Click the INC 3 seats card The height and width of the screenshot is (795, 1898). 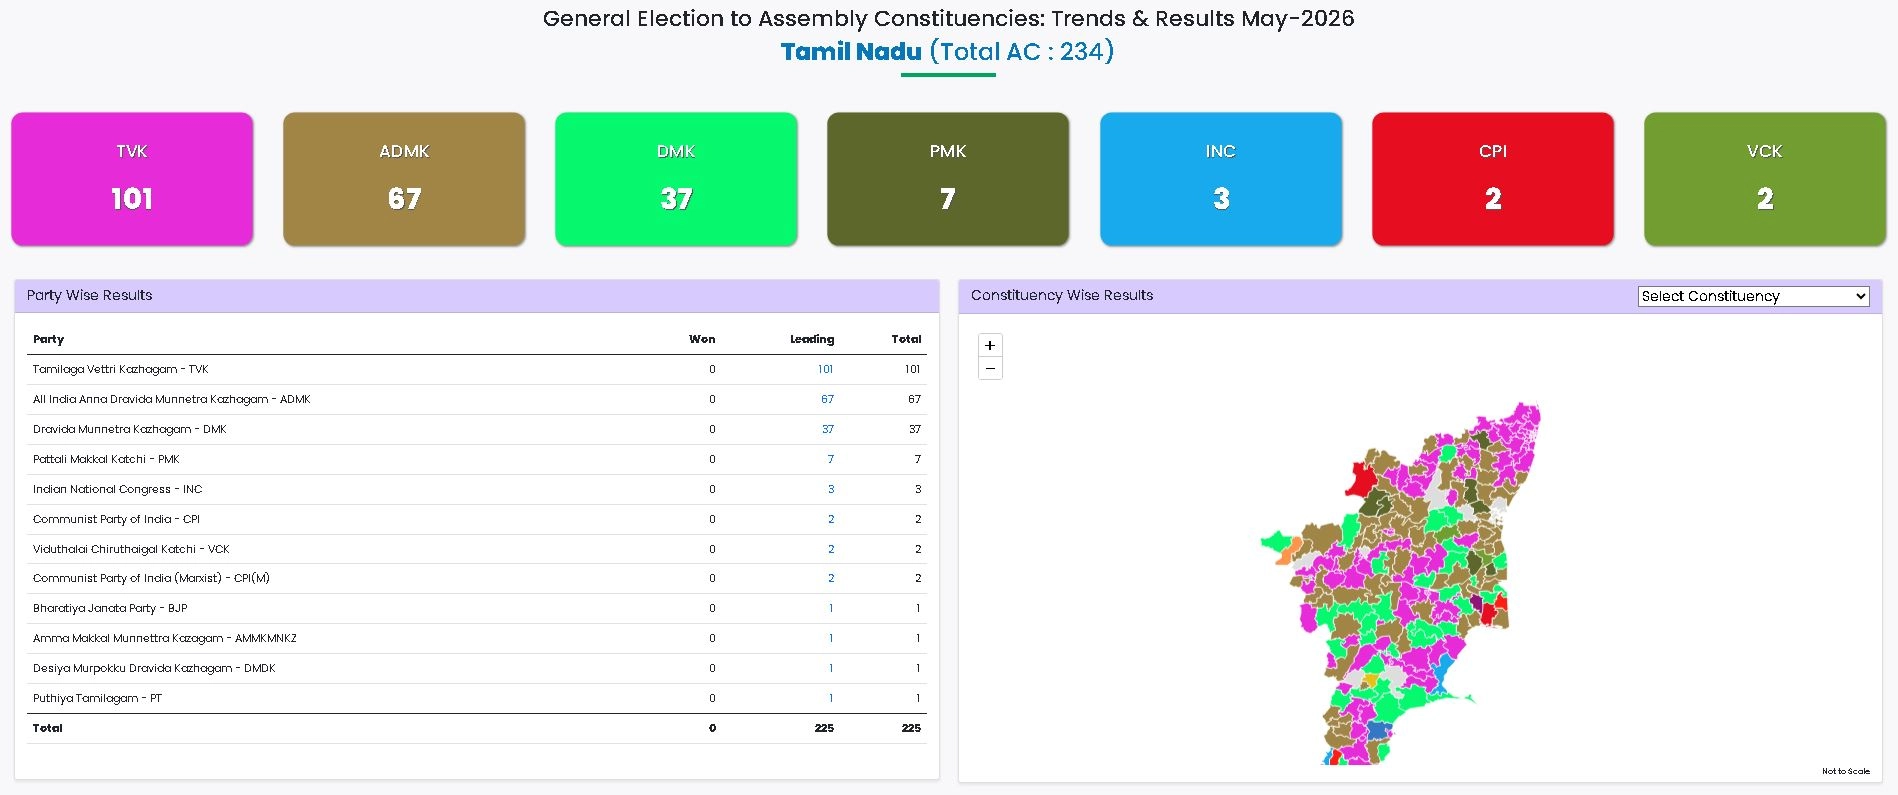tap(1221, 179)
